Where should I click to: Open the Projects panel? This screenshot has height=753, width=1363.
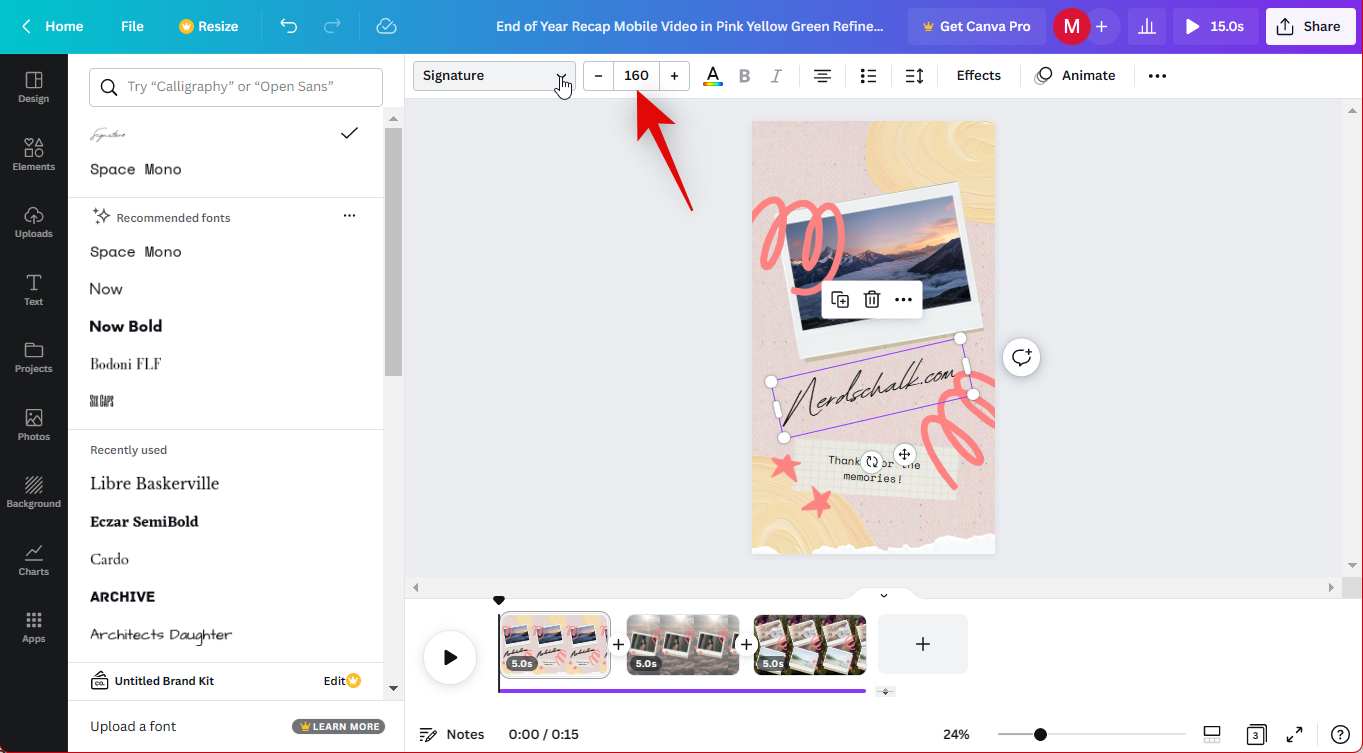point(33,357)
